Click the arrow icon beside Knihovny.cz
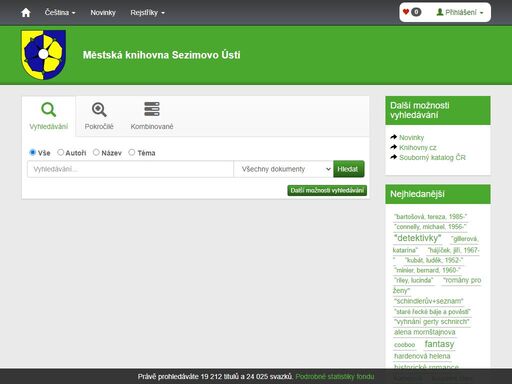The width and height of the screenshot is (512, 384). pyautogui.click(x=394, y=147)
